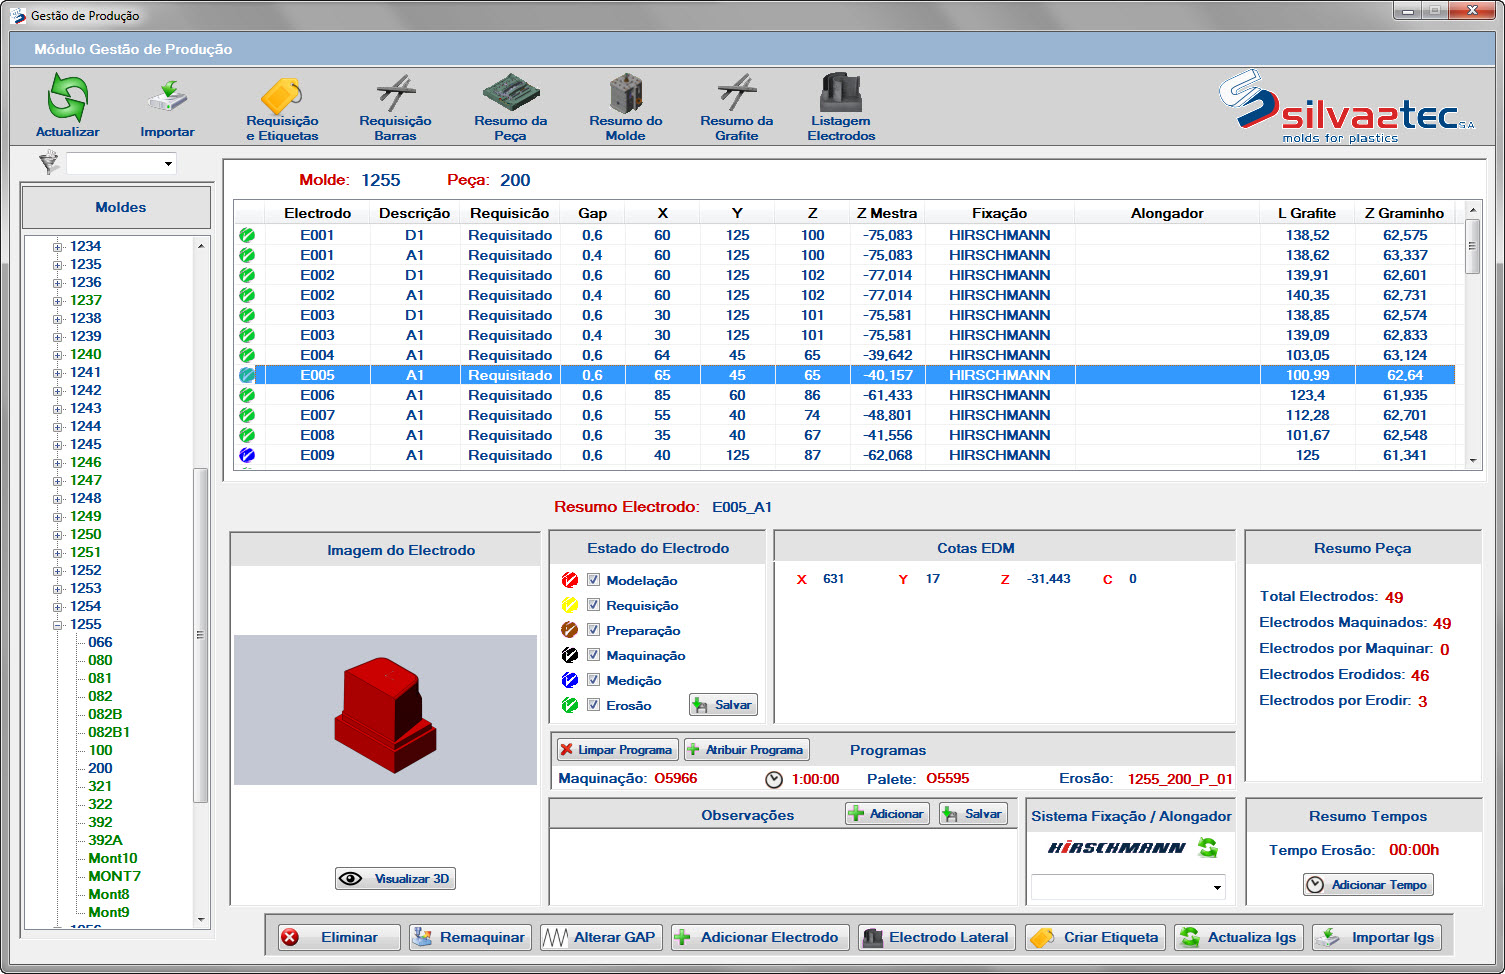This screenshot has width=1505, height=974.
Task: Open Requisição Barras toolbar icon
Action: 396,94
